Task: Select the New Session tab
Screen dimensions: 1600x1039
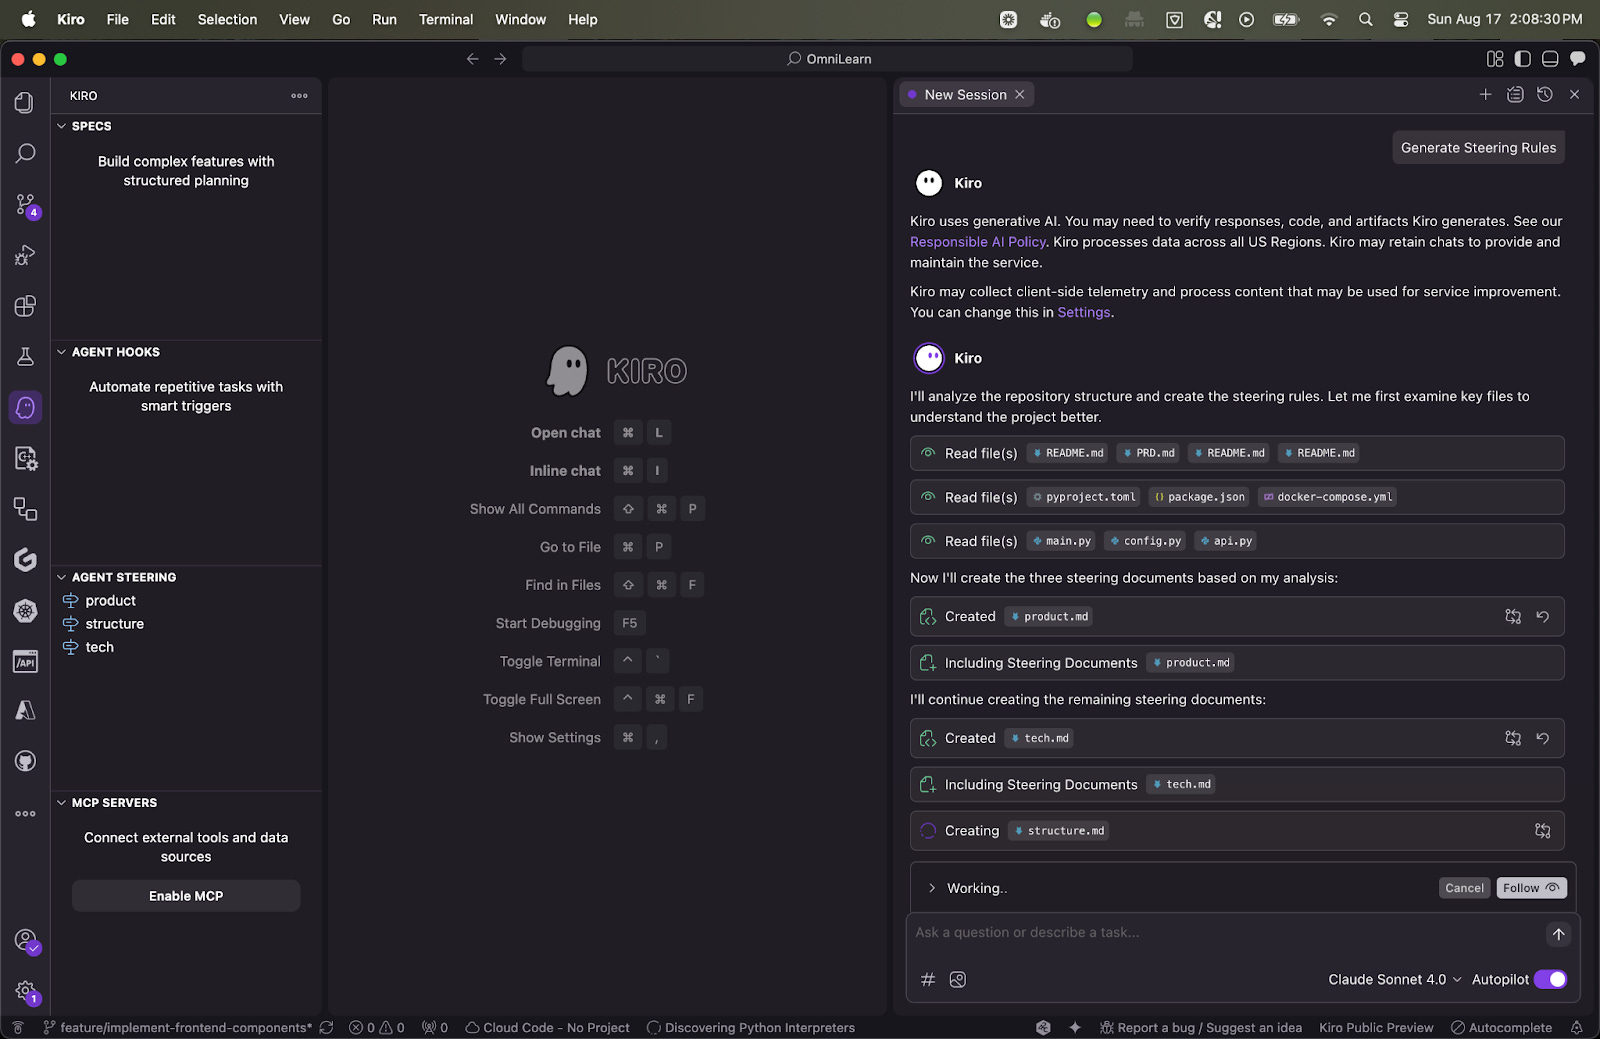Action: coord(965,94)
